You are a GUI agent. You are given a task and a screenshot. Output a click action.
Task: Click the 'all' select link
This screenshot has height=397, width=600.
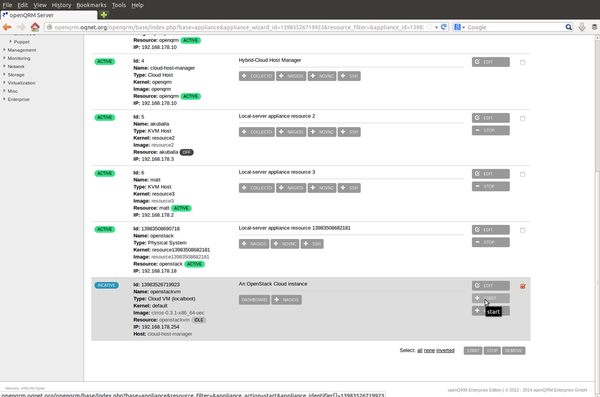(419, 350)
